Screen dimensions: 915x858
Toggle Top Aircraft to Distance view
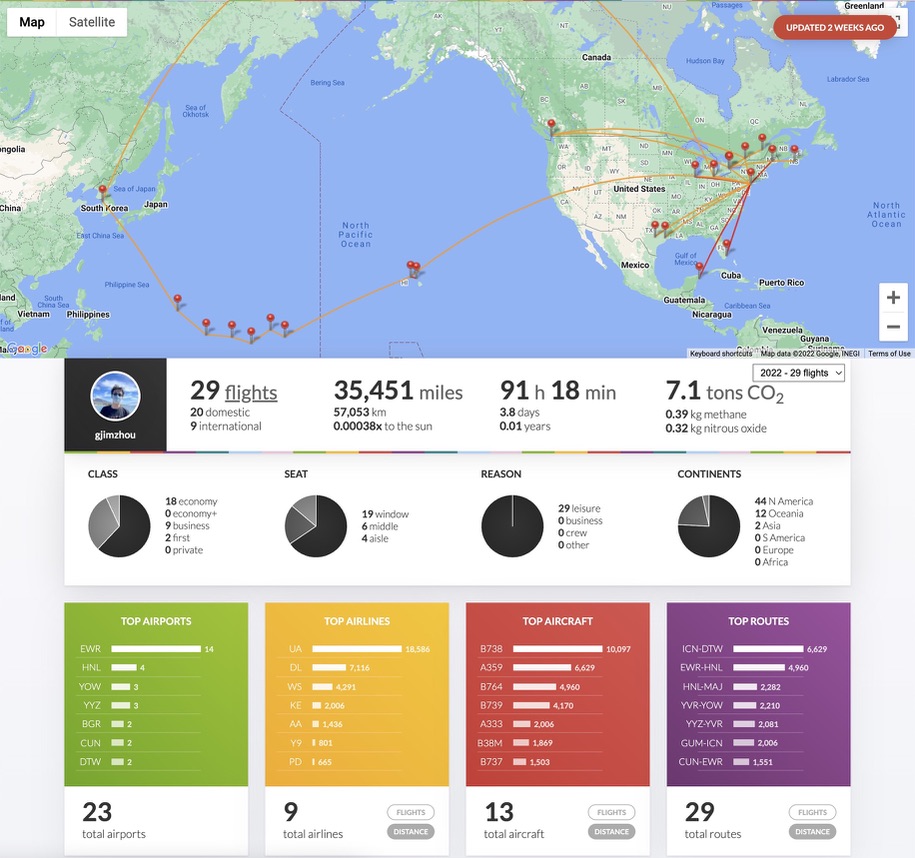point(611,831)
